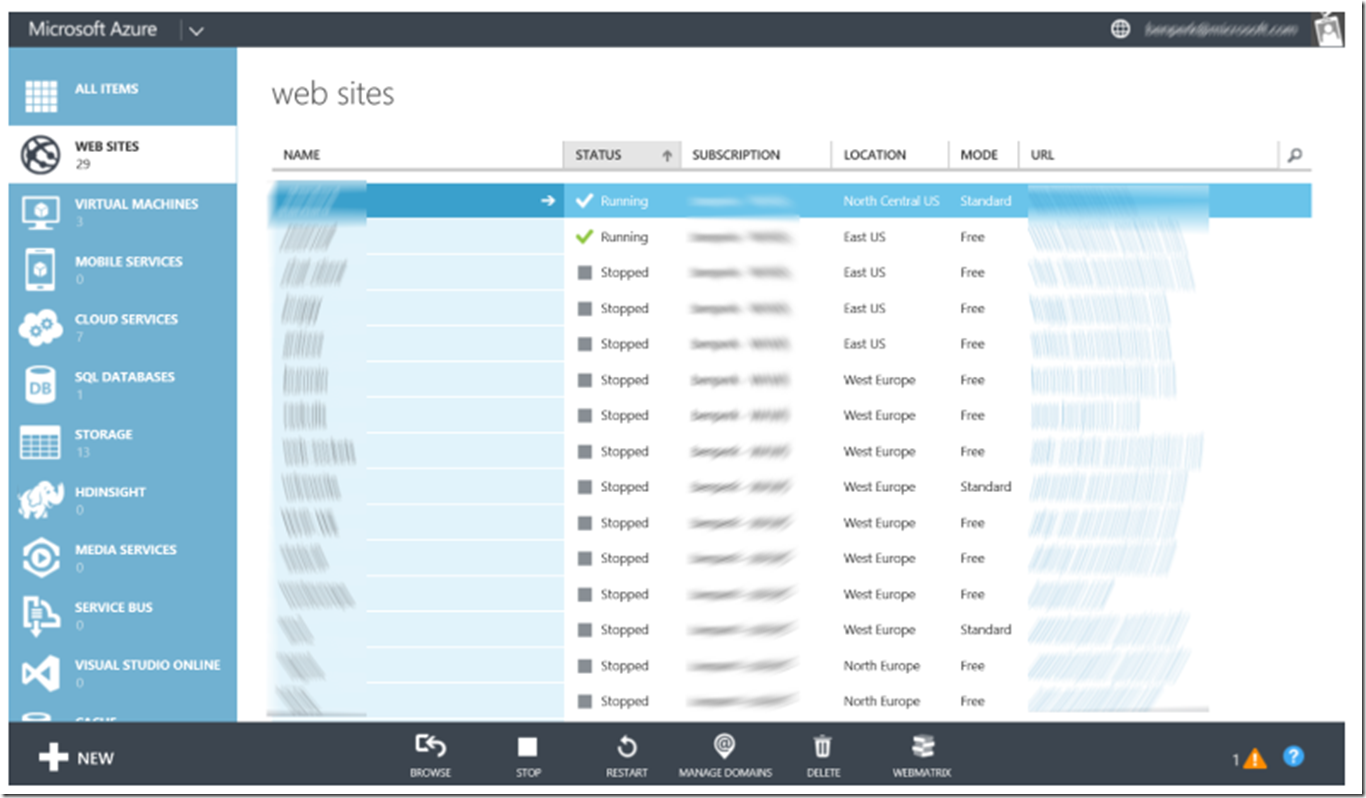Click the first North Europe cell
Screen dimensions: 1366x798
point(881,666)
